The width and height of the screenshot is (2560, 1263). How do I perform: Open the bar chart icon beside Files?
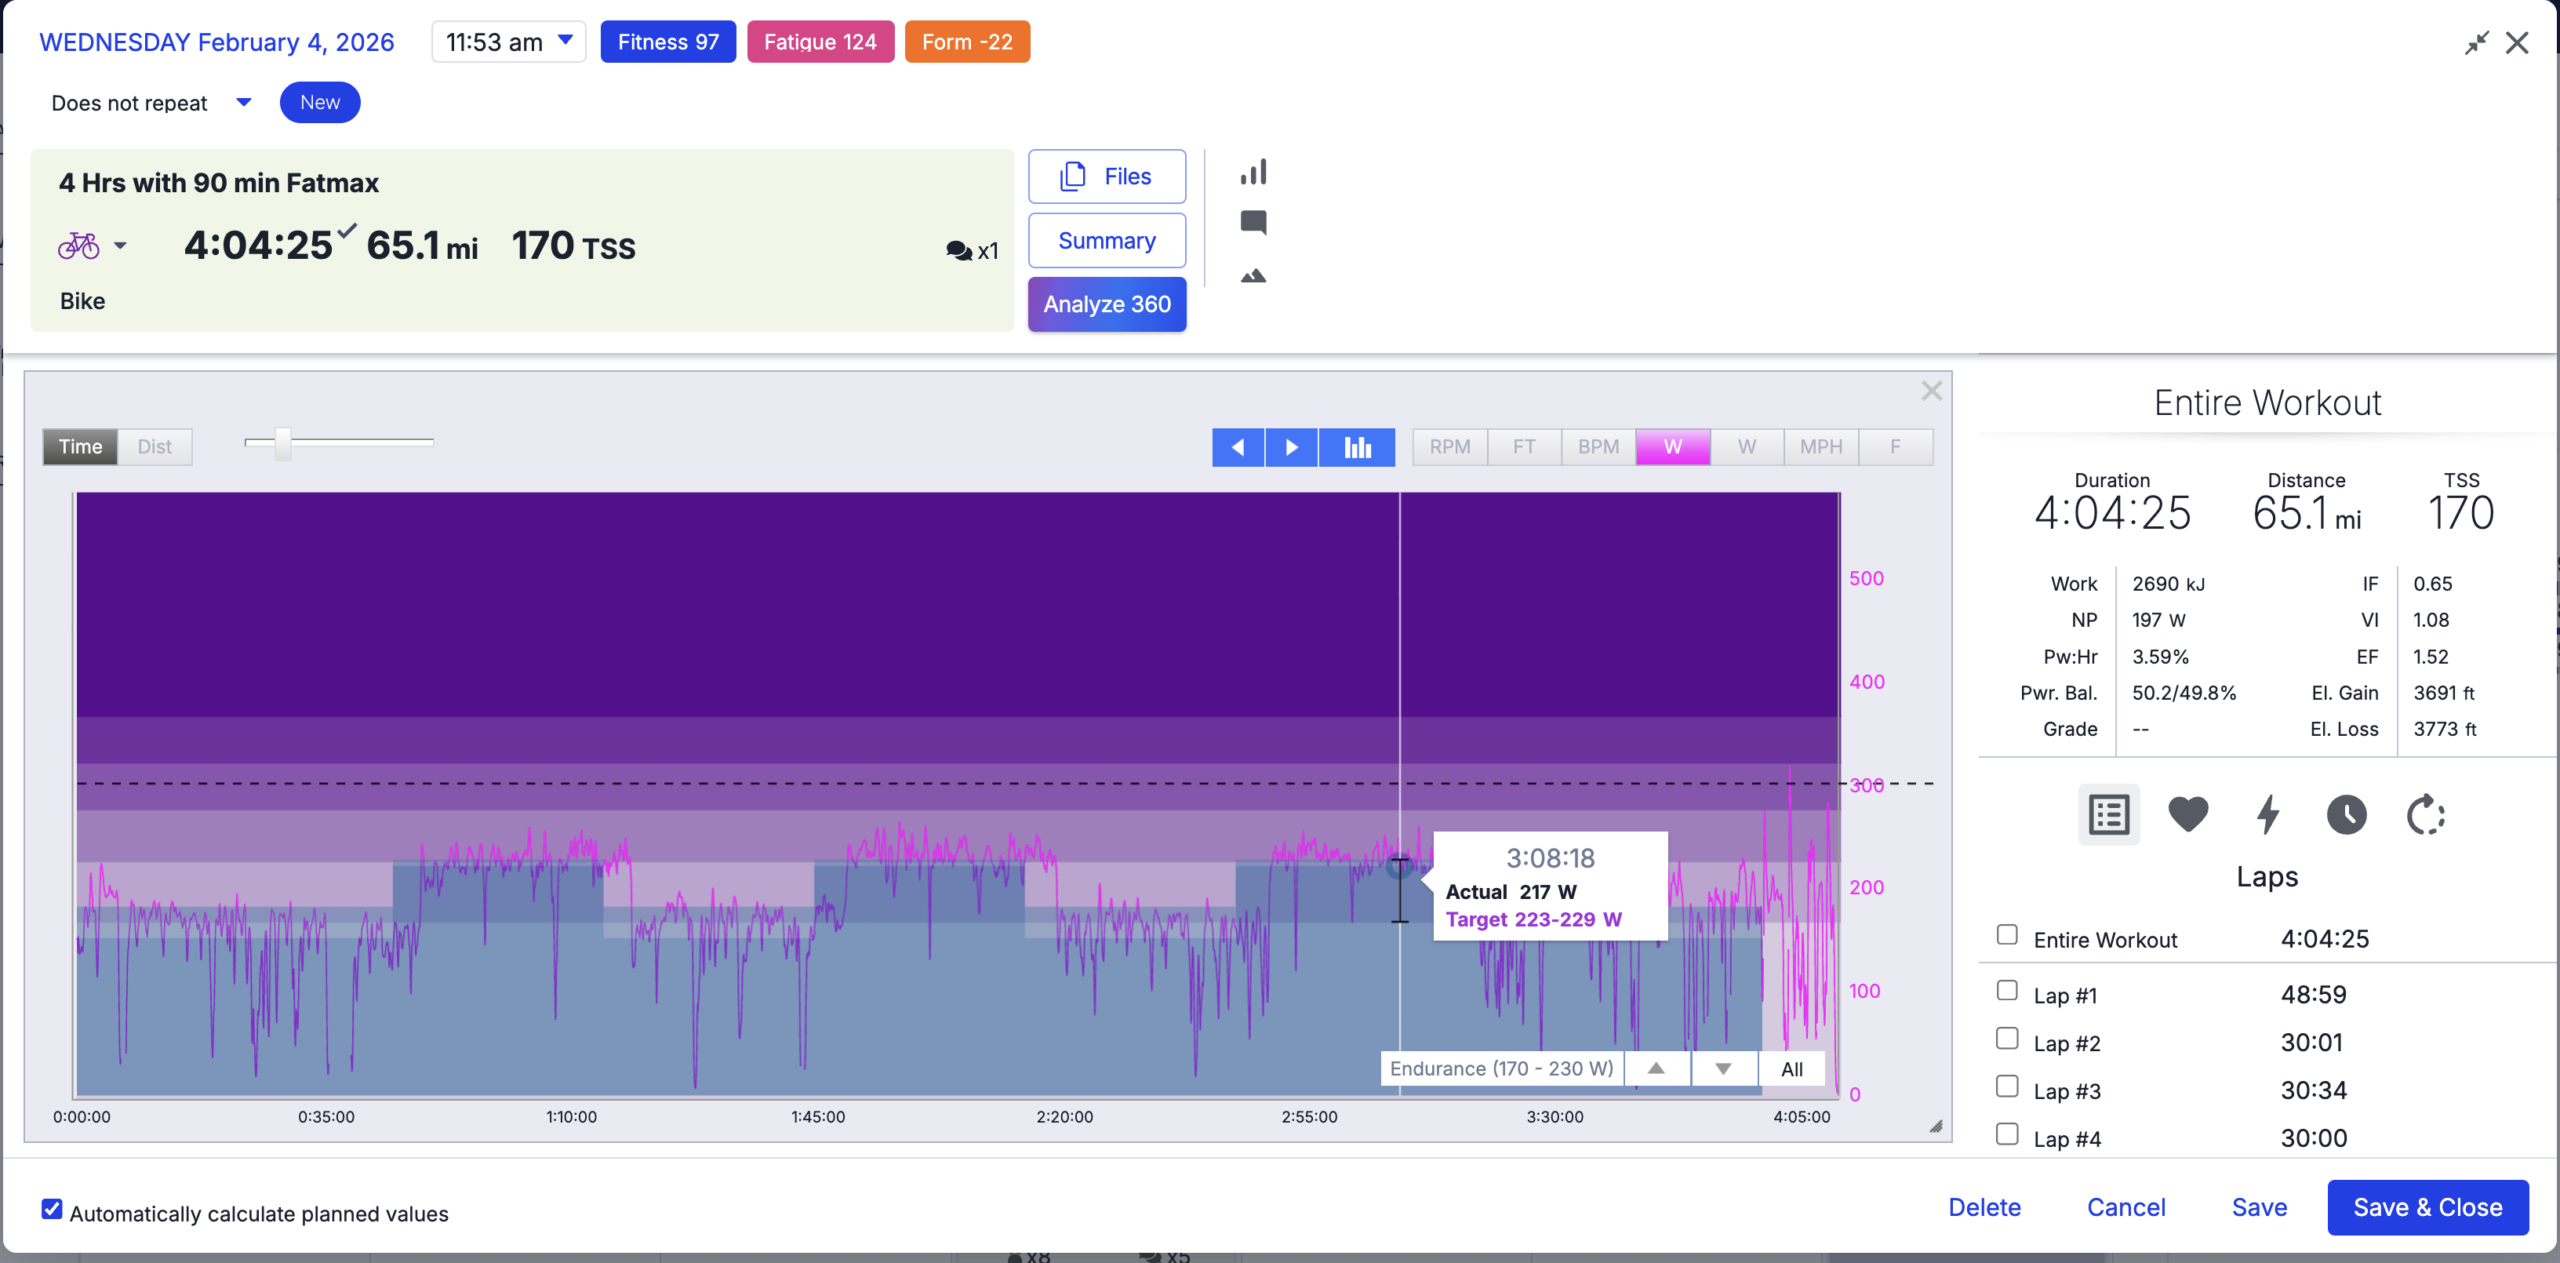pyautogui.click(x=1253, y=172)
